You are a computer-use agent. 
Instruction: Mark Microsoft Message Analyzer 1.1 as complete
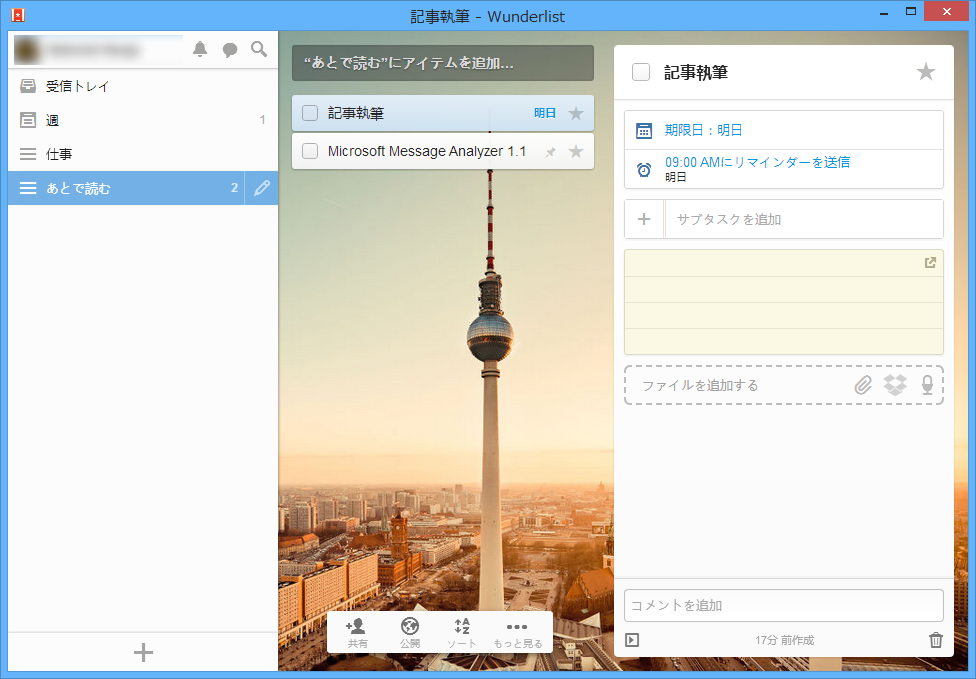click(x=309, y=151)
